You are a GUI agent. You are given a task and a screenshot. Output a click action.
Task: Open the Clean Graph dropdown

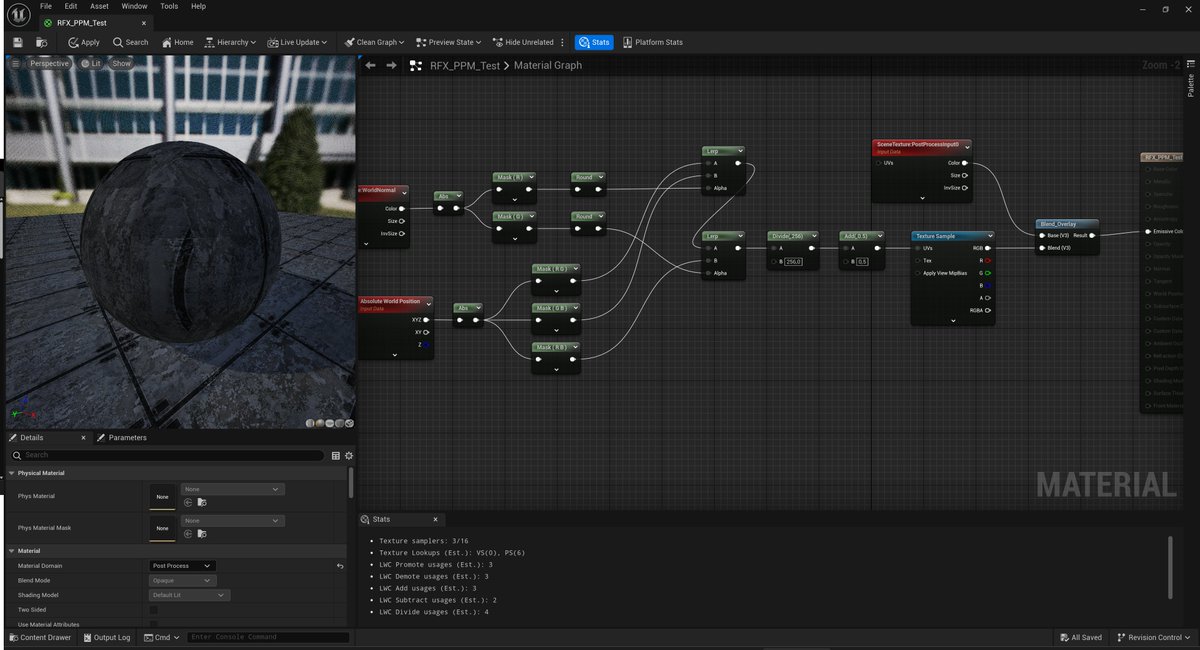click(374, 42)
